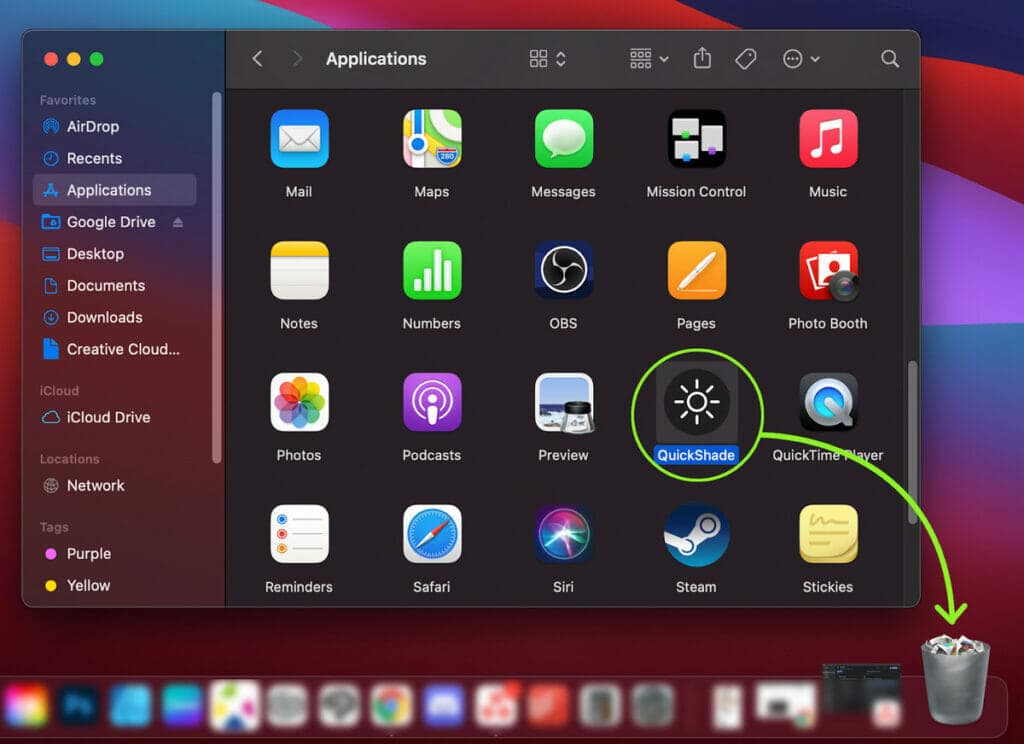The image size is (1024, 744).
Task: Select the Podcasts app icon
Action: click(x=432, y=402)
